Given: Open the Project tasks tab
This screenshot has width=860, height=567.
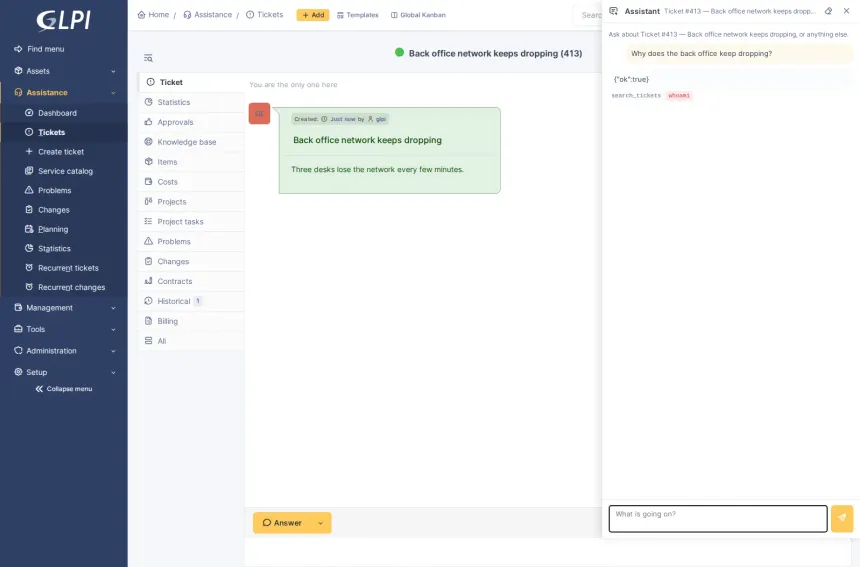Looking at the screenshot, I should coord(191,222).
